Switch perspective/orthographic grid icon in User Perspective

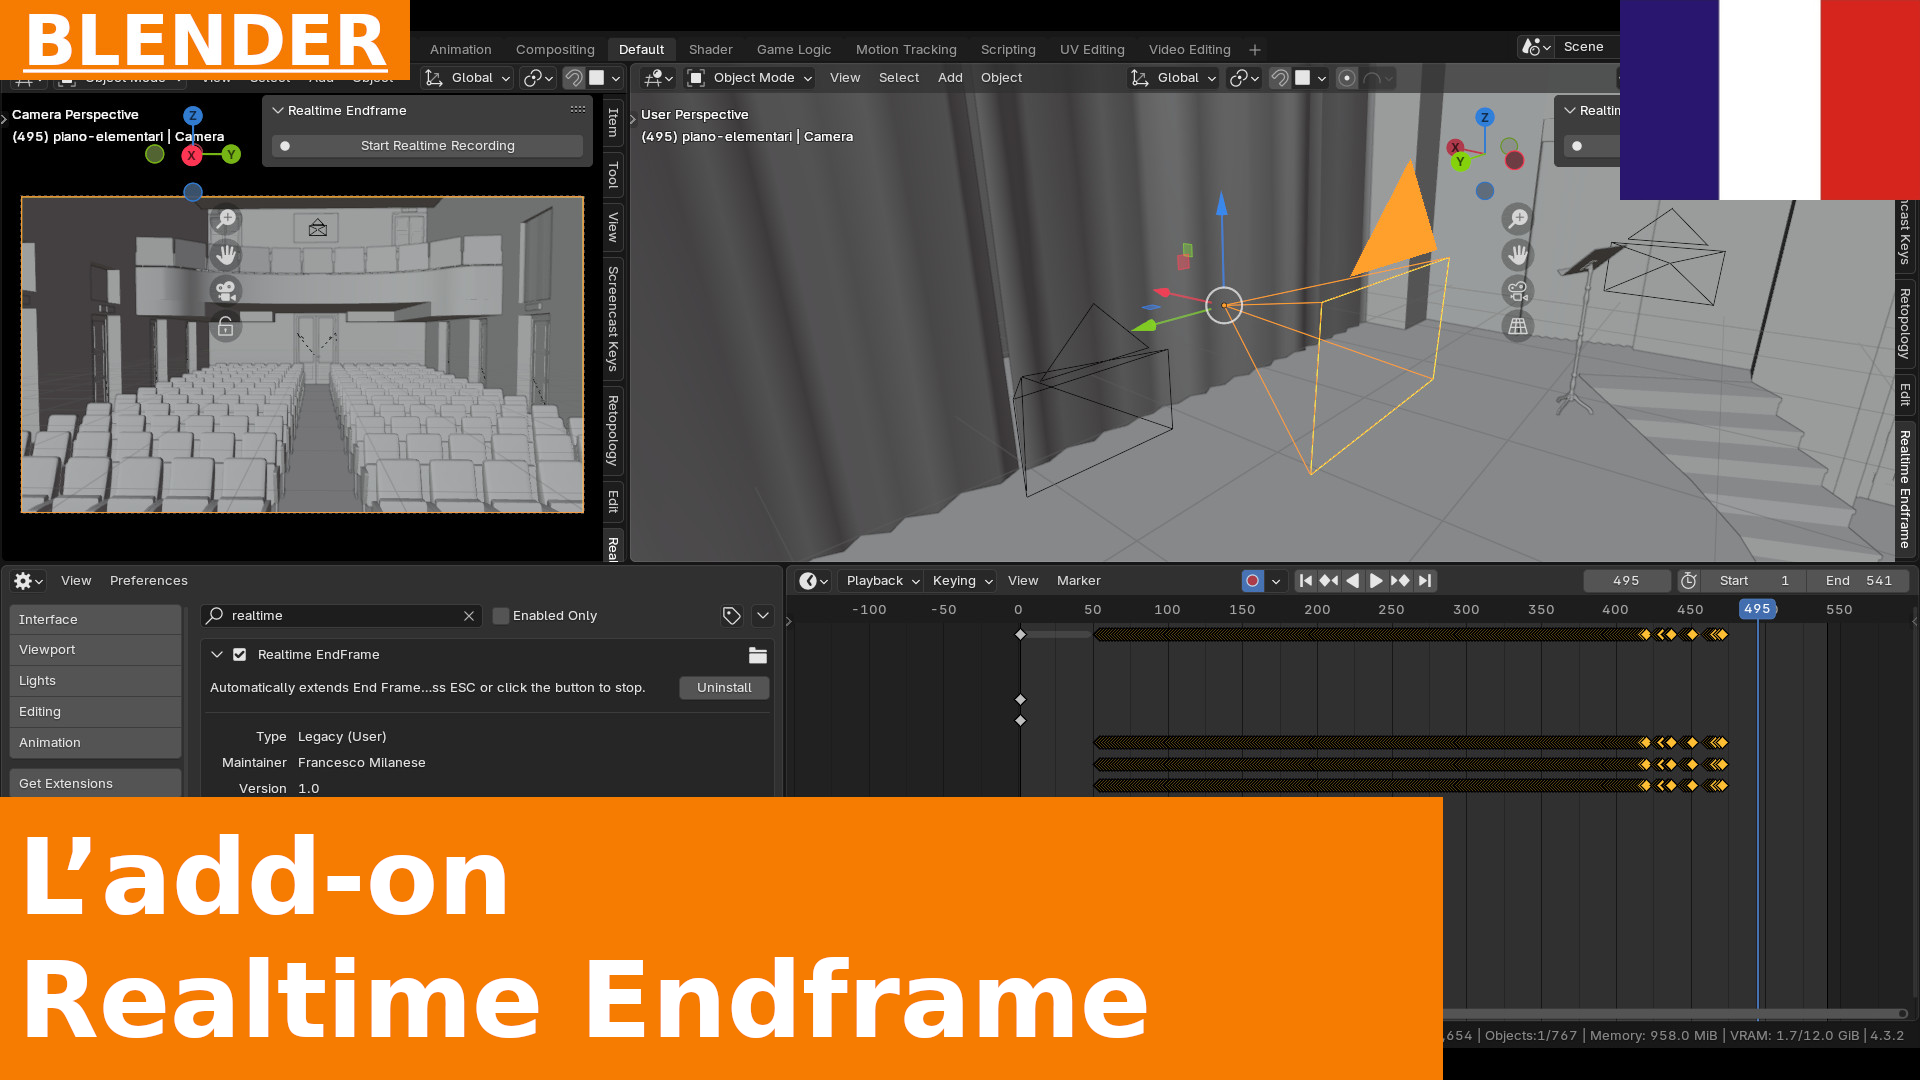click(x=1518, y=326)
